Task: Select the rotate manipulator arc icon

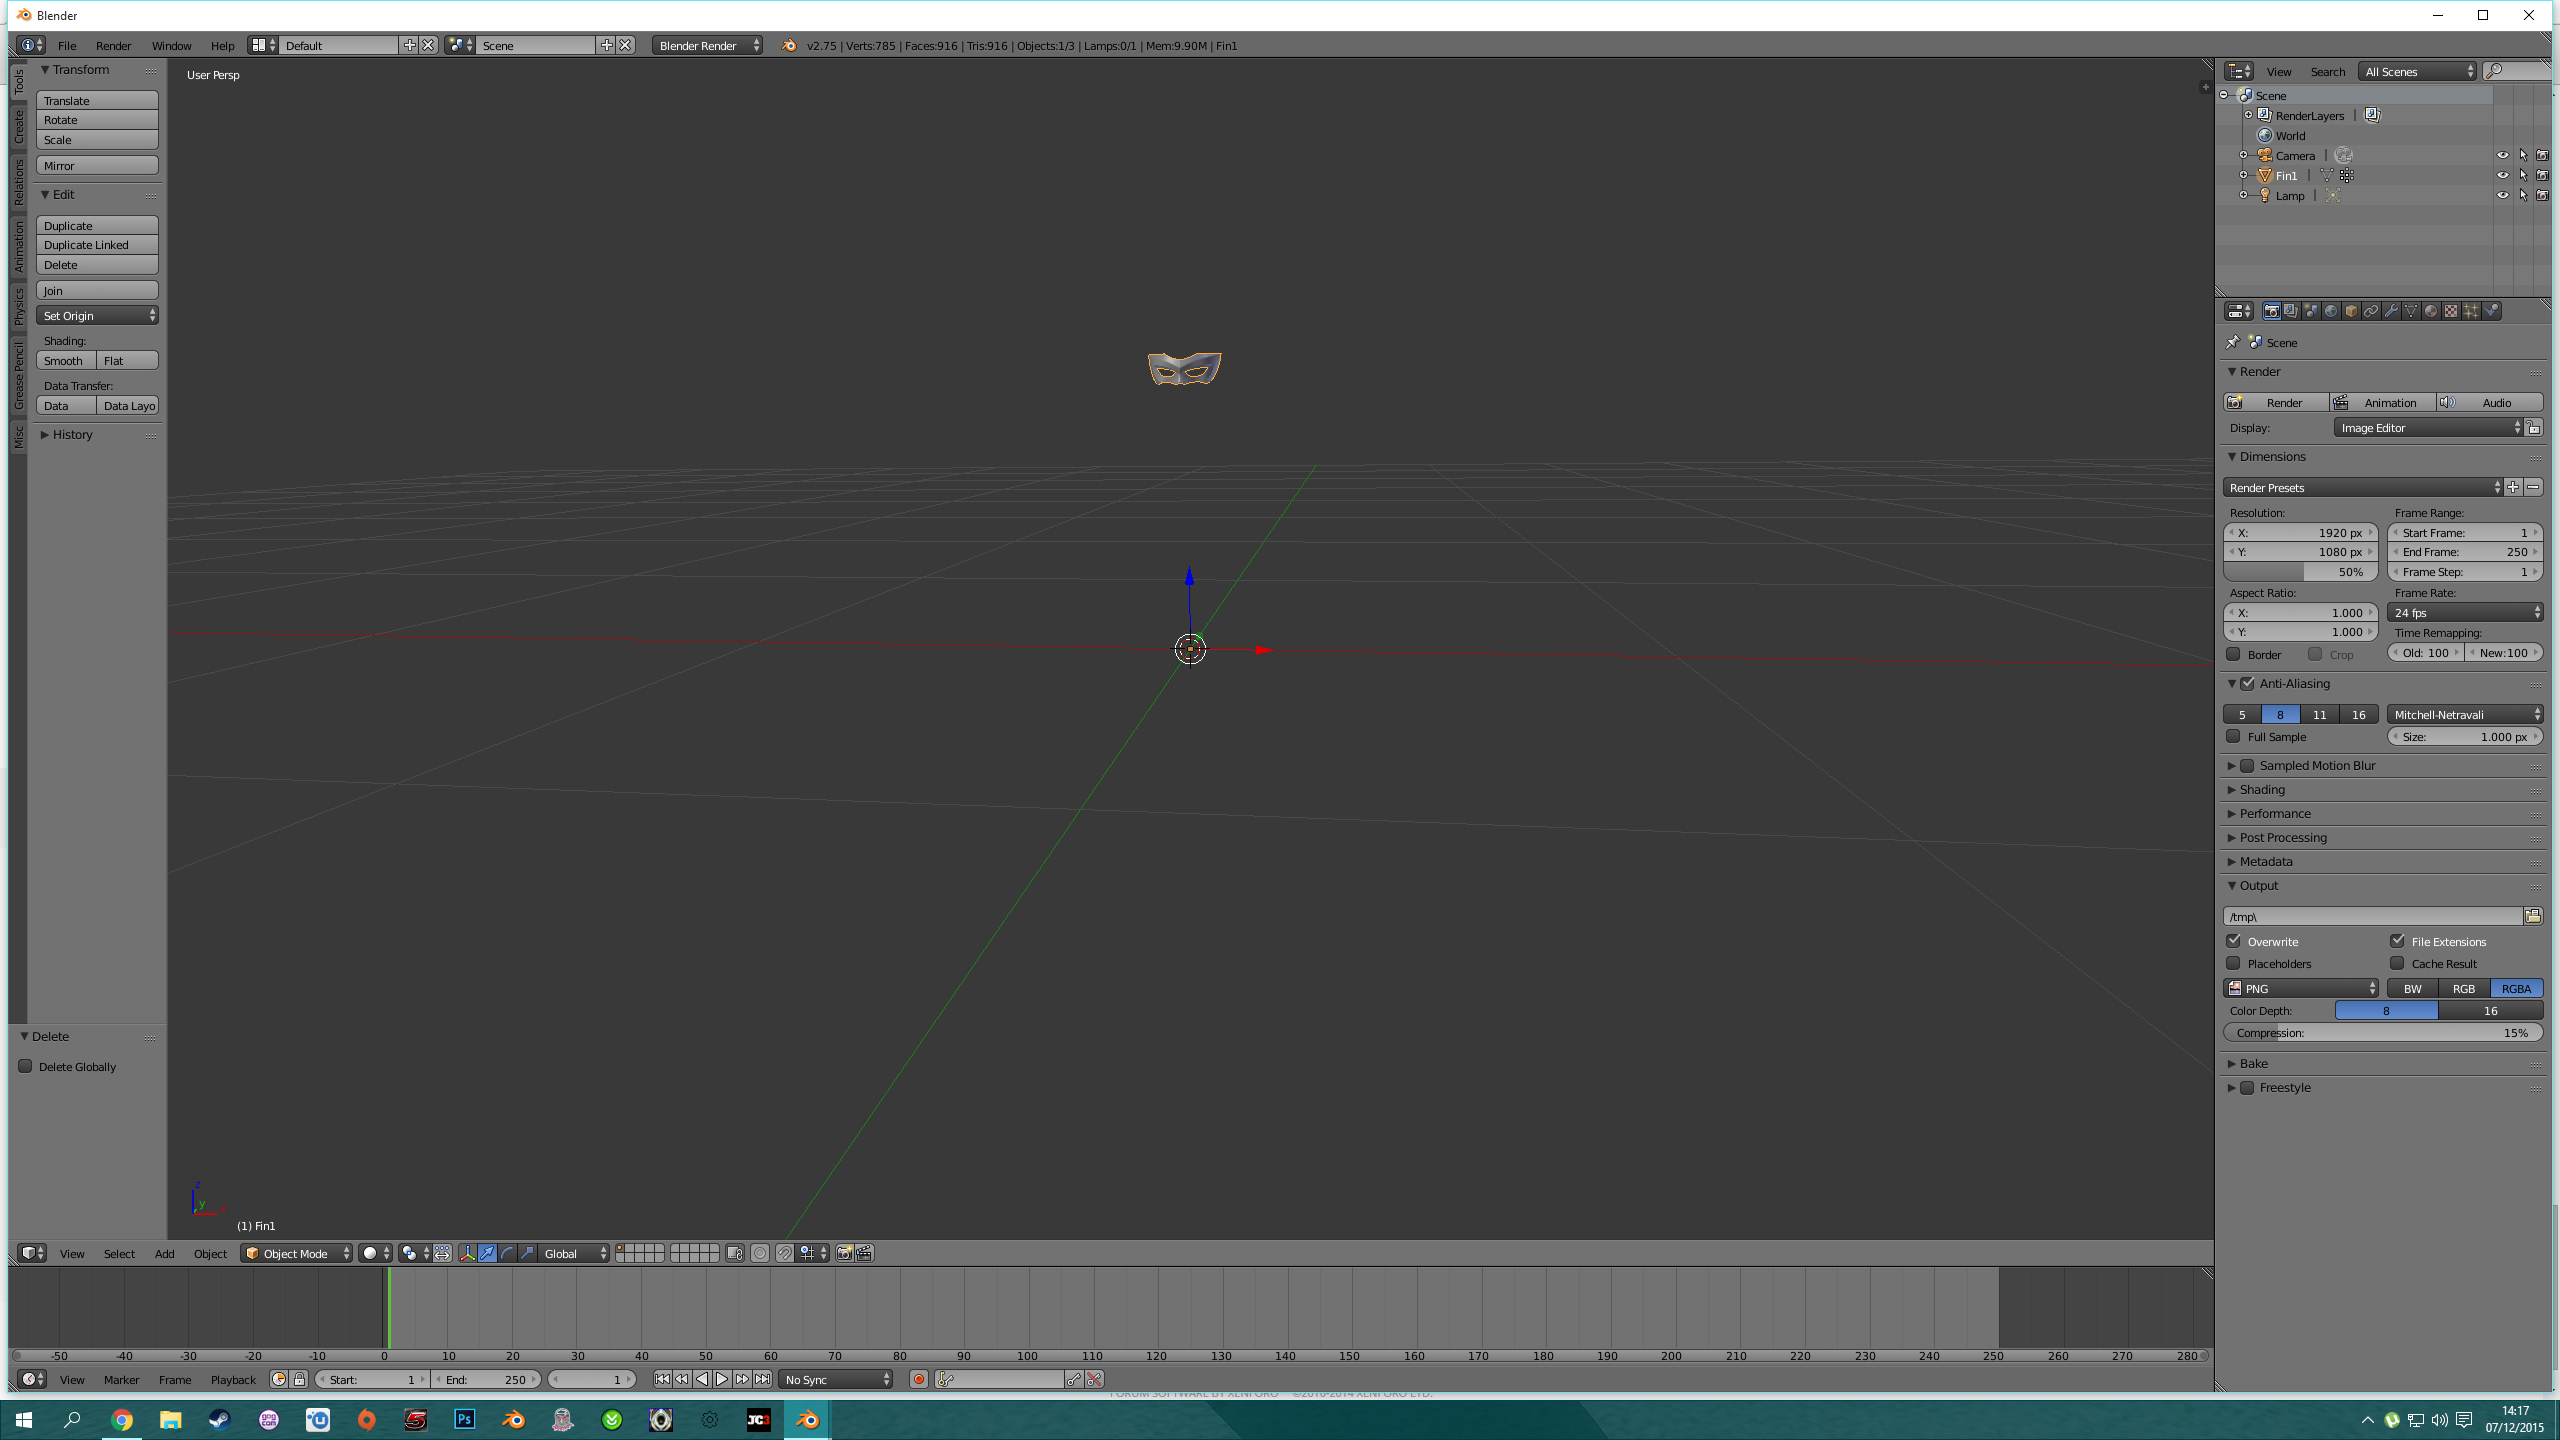Action: pos(507,1253)
